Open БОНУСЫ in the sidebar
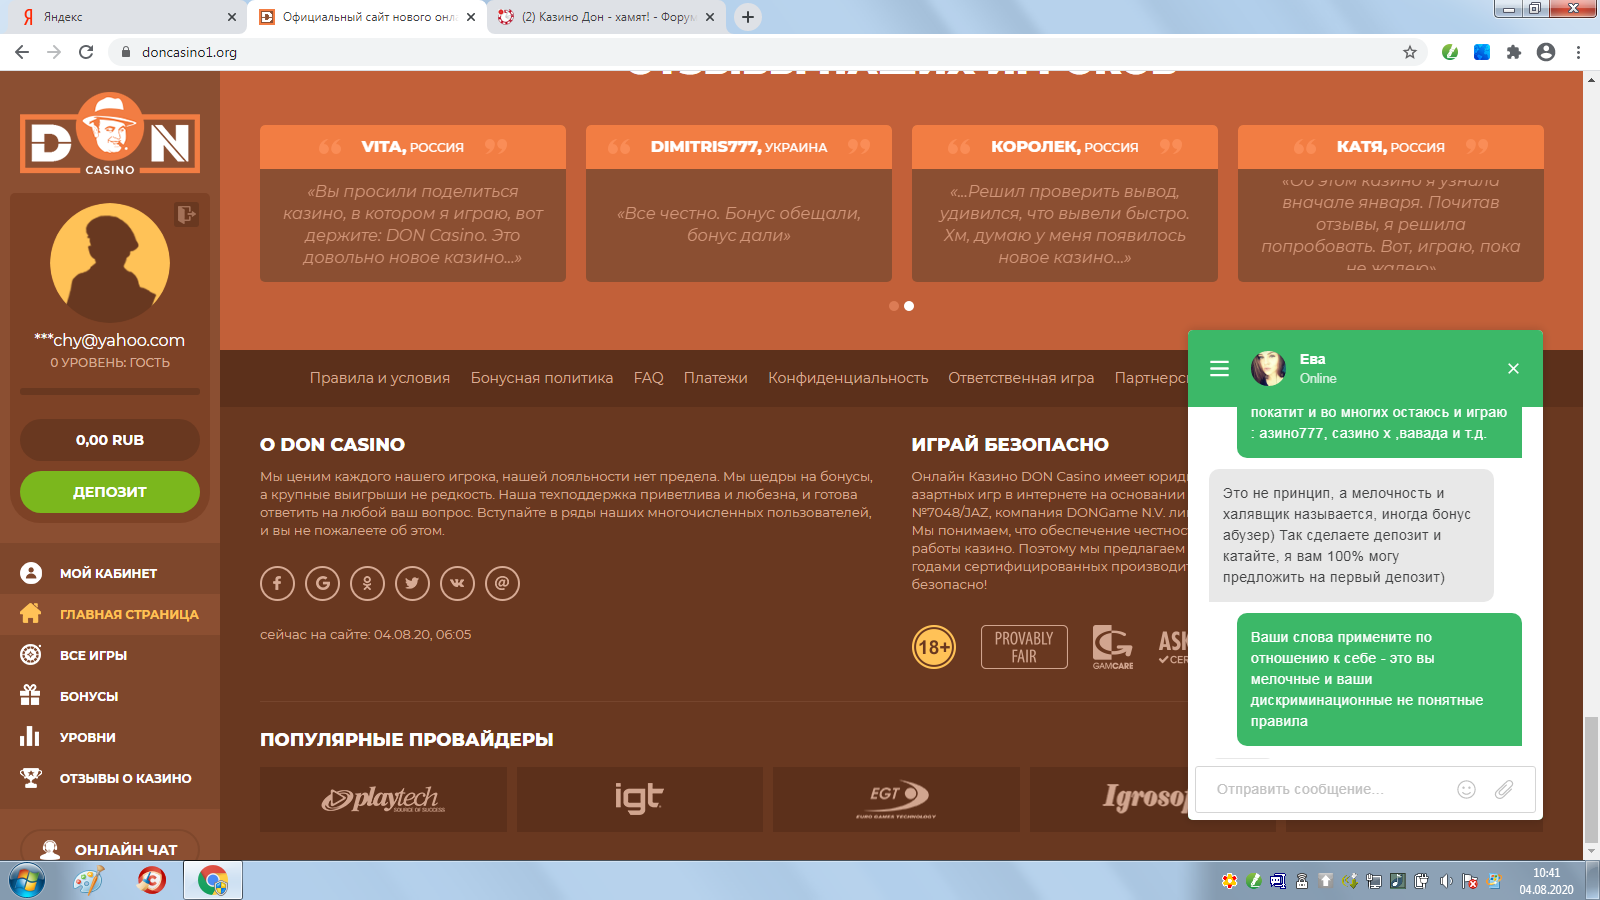The height and width of the screenshot is (900, 1600). pos(89,696)
